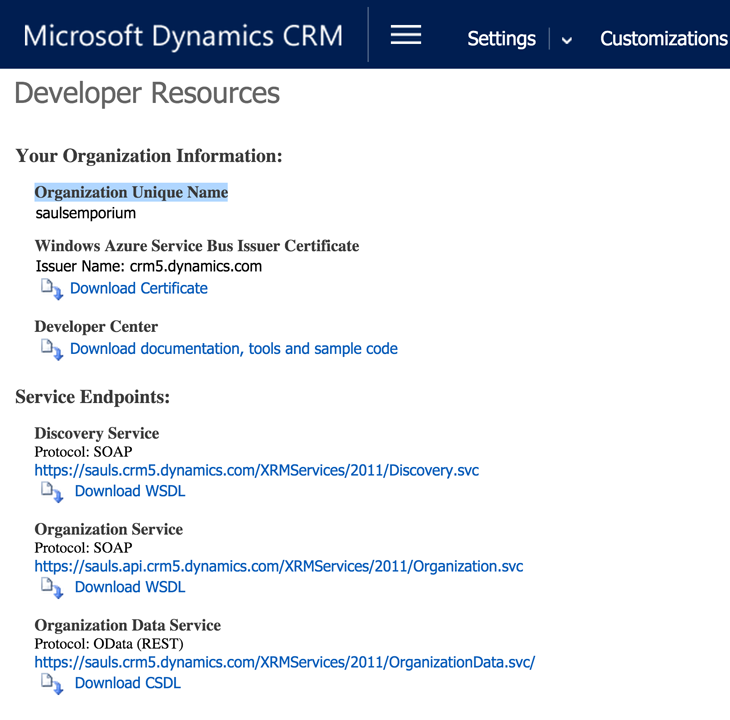Click the Download Certificate link
Viewport: 730px width, 720px height.
tap(139, 289)
